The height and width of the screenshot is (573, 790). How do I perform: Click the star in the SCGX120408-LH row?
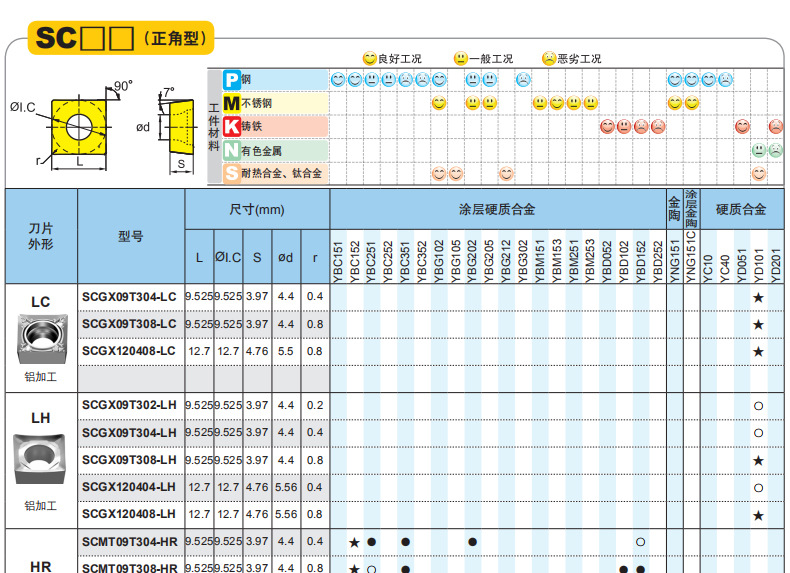click(758, 516)
